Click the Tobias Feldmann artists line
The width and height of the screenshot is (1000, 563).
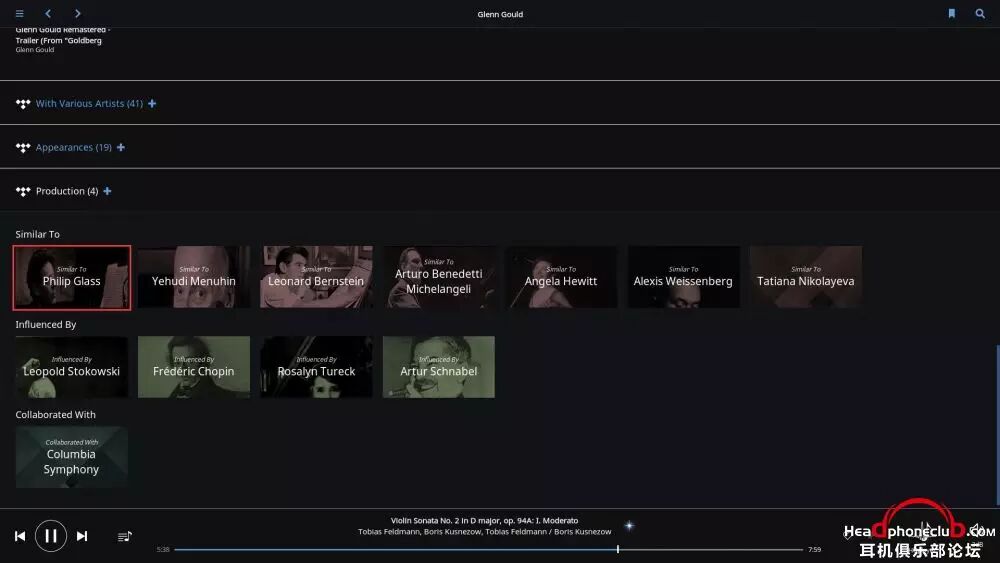[485, 532]
